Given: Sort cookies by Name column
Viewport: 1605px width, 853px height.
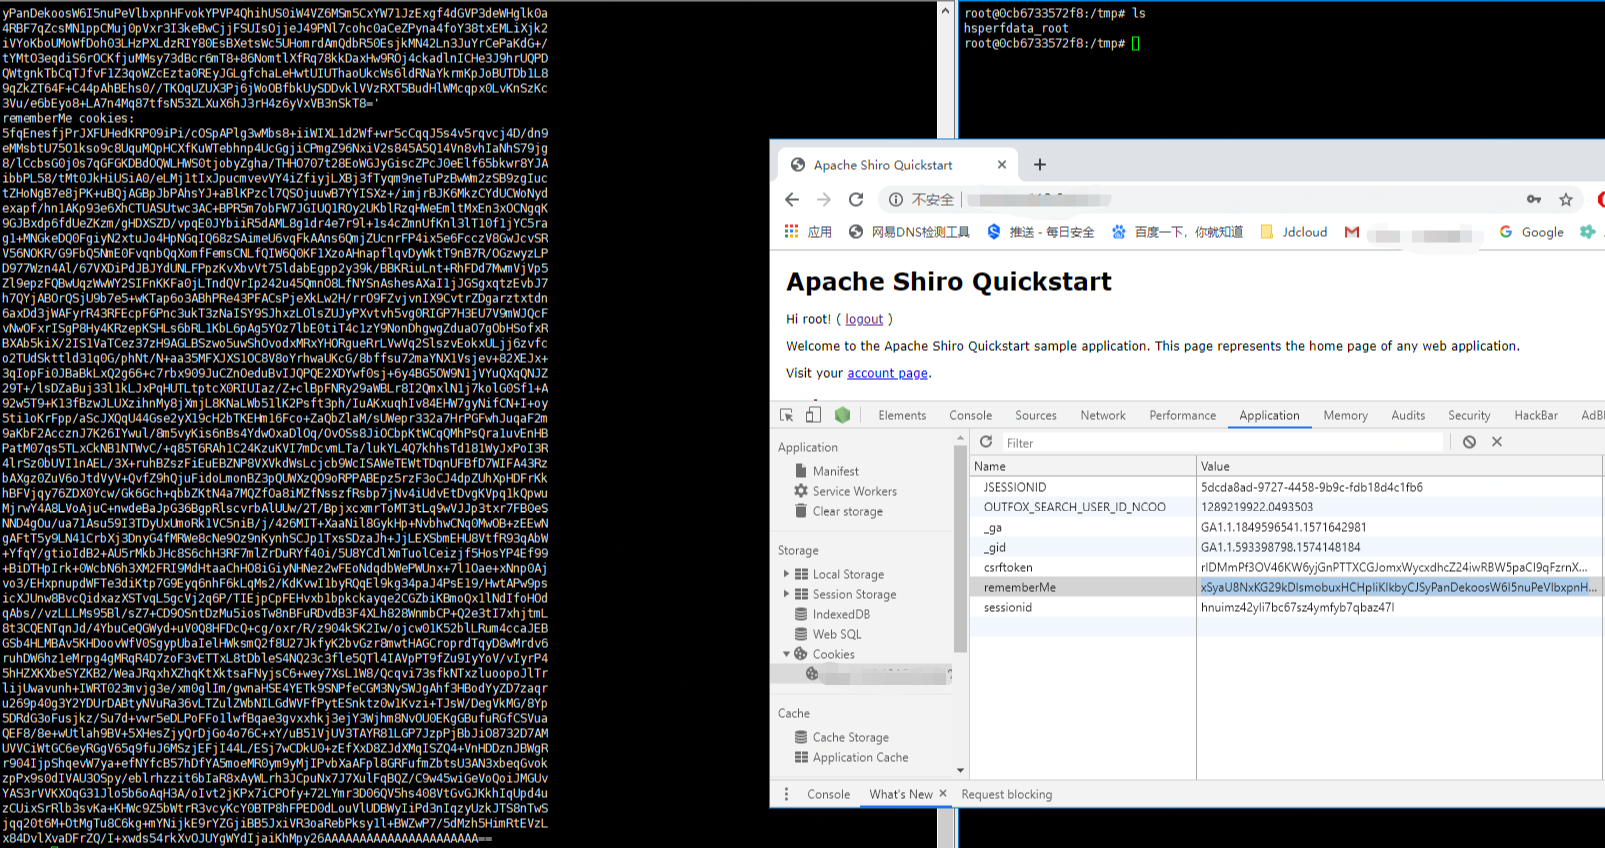Looking at the screenshot, I should [1083, 466].
